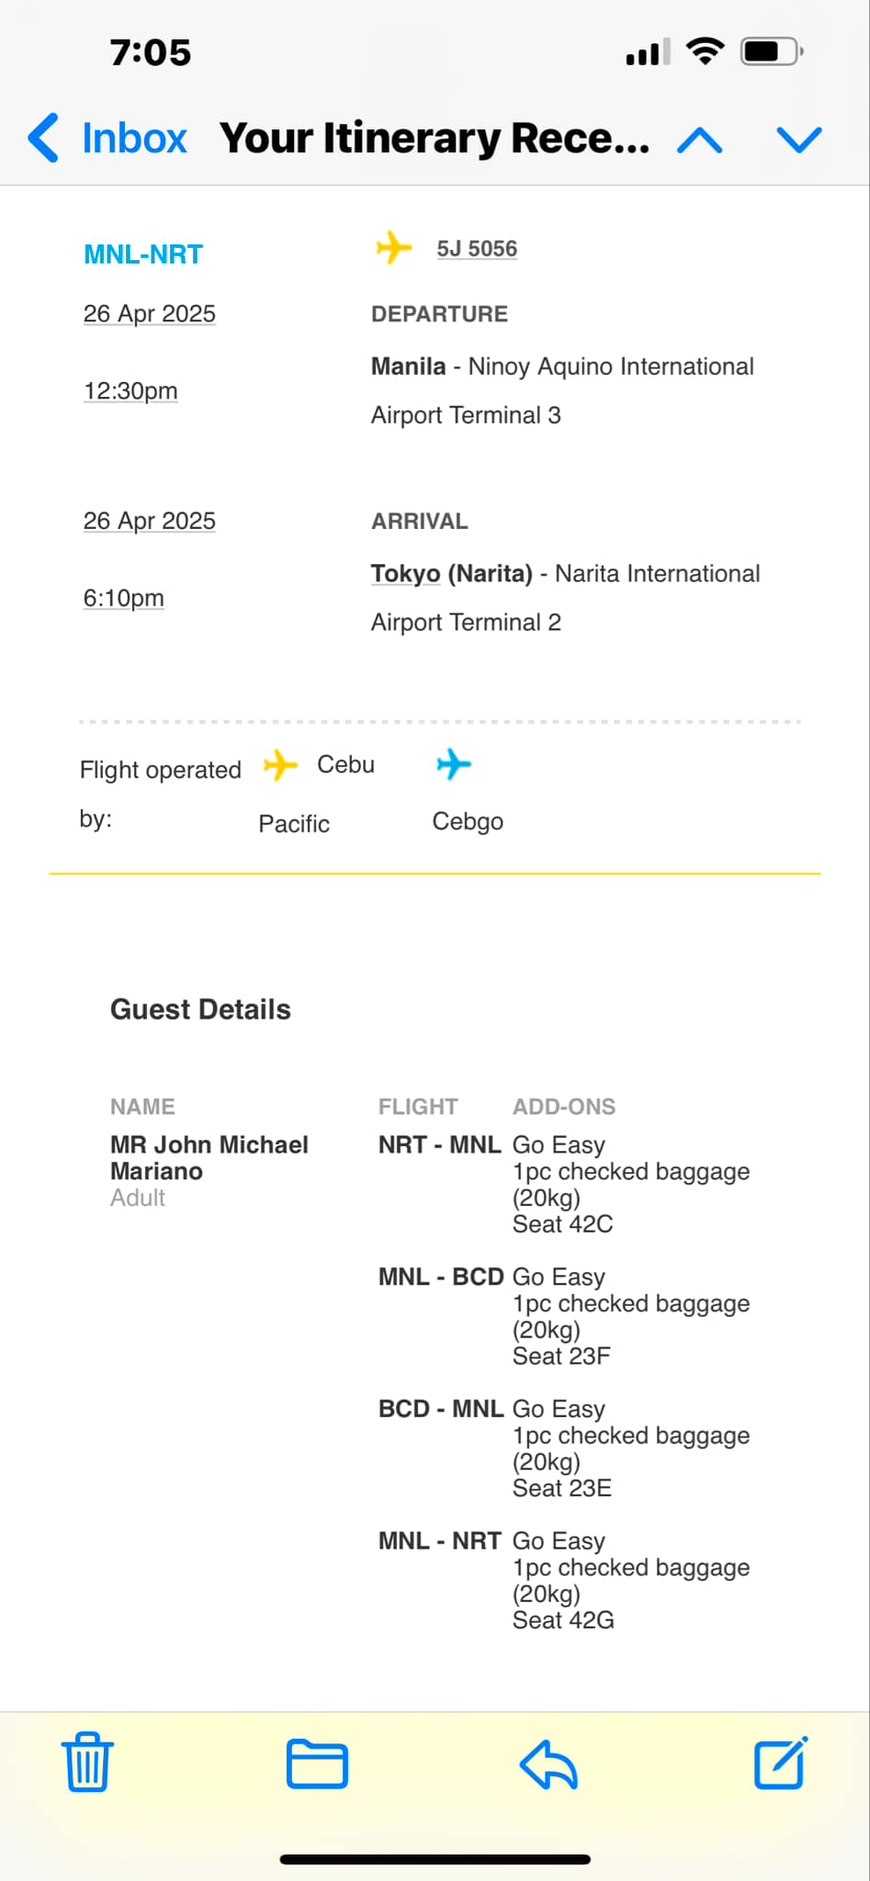
Task: Tap the yellow plane icon beside 5J 5056
Action: 394,247
